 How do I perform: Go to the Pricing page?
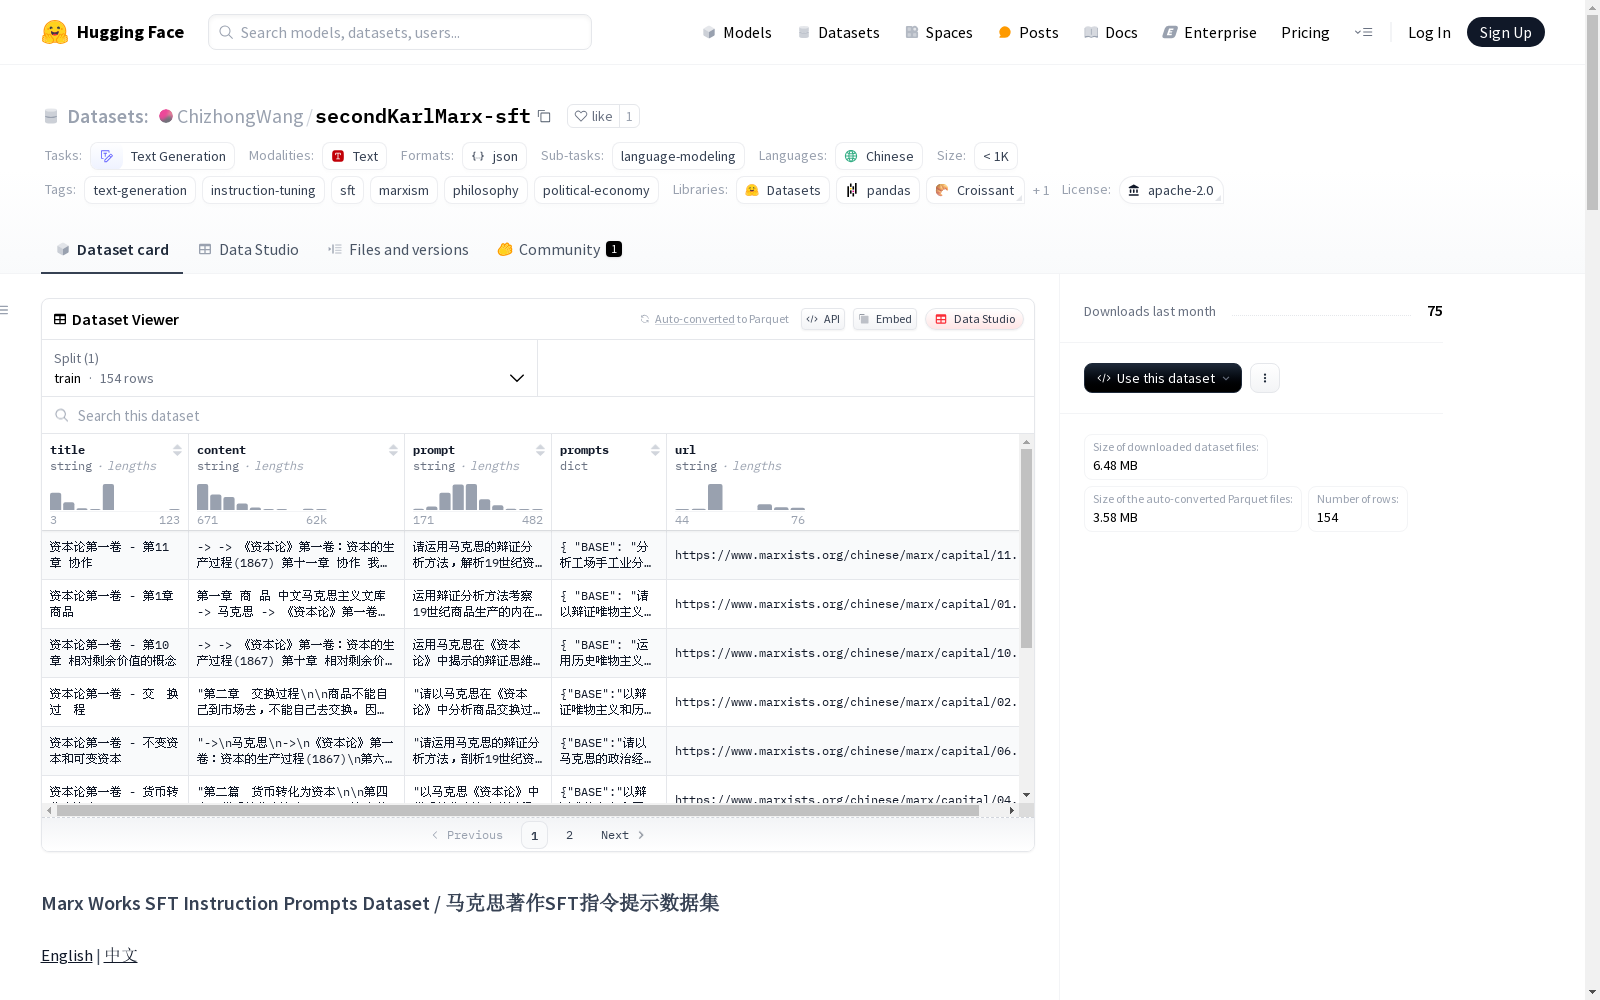pos(1305,32)
